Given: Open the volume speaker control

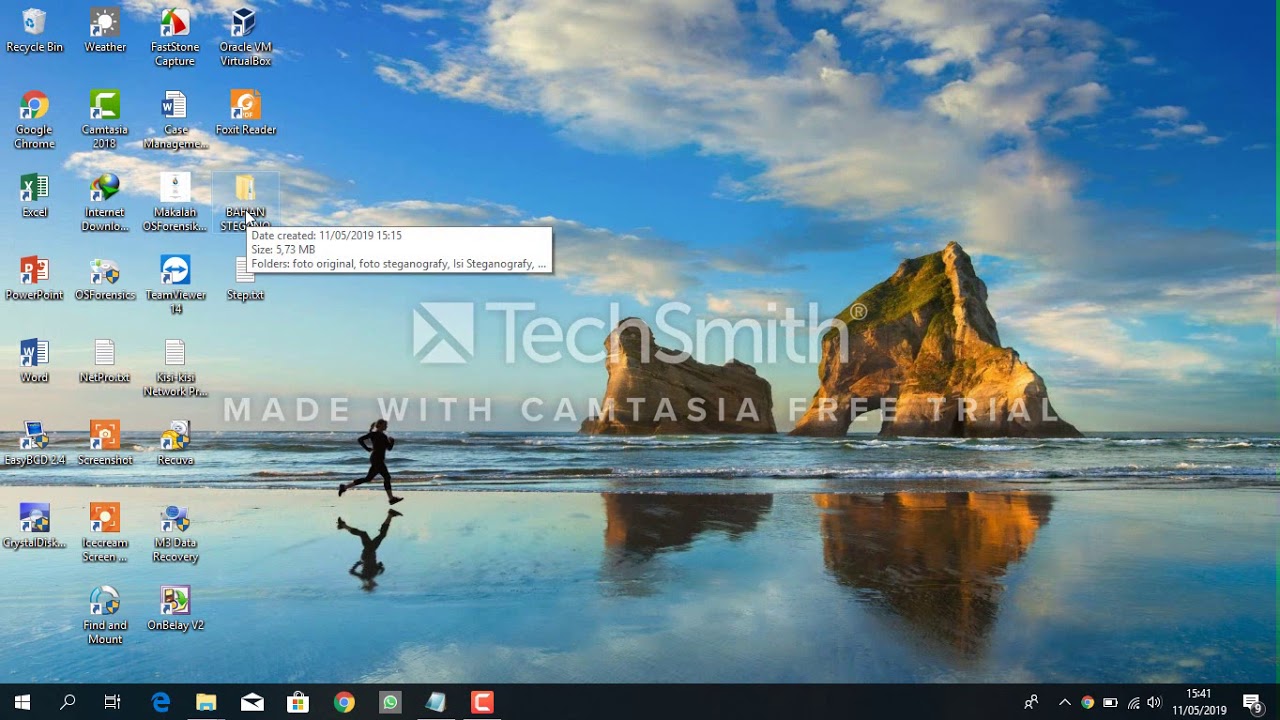Looking at the screenshot, I should (1155, 702).
